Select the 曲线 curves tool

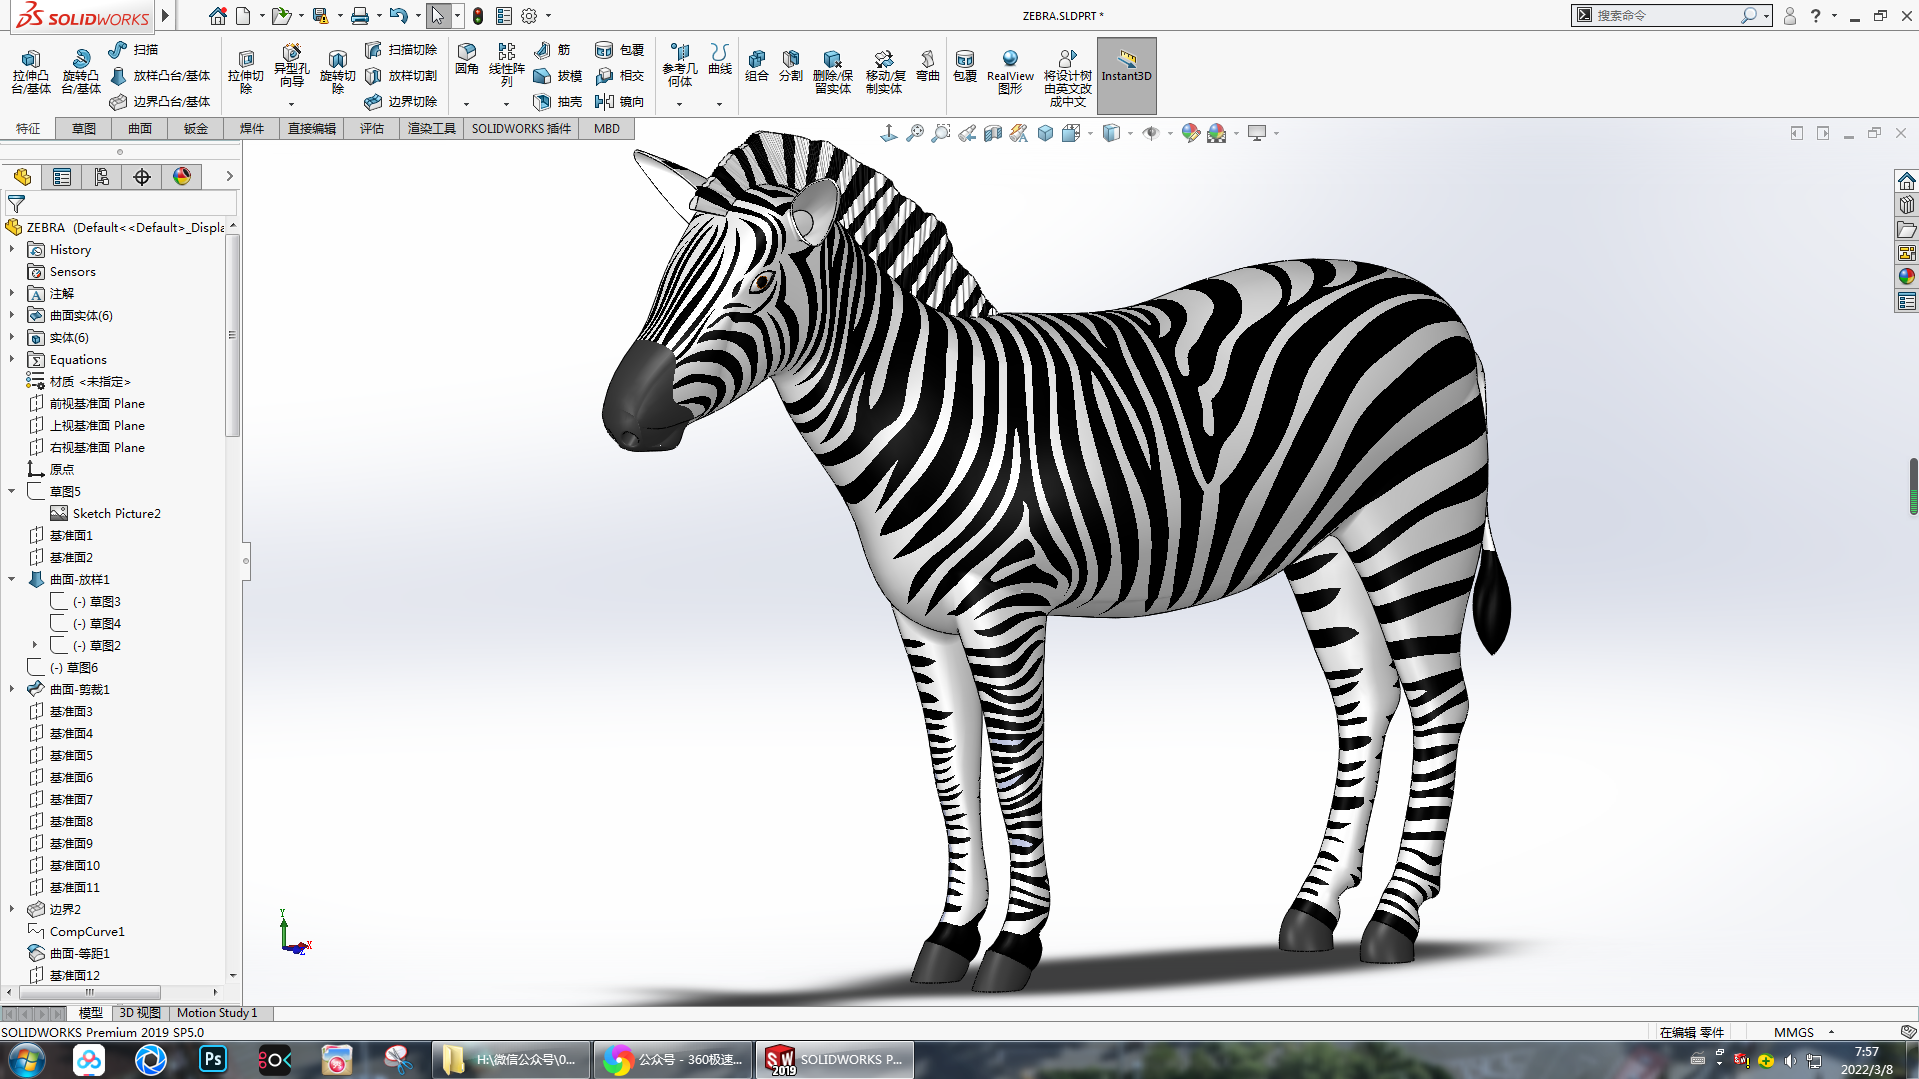[720, 59]
